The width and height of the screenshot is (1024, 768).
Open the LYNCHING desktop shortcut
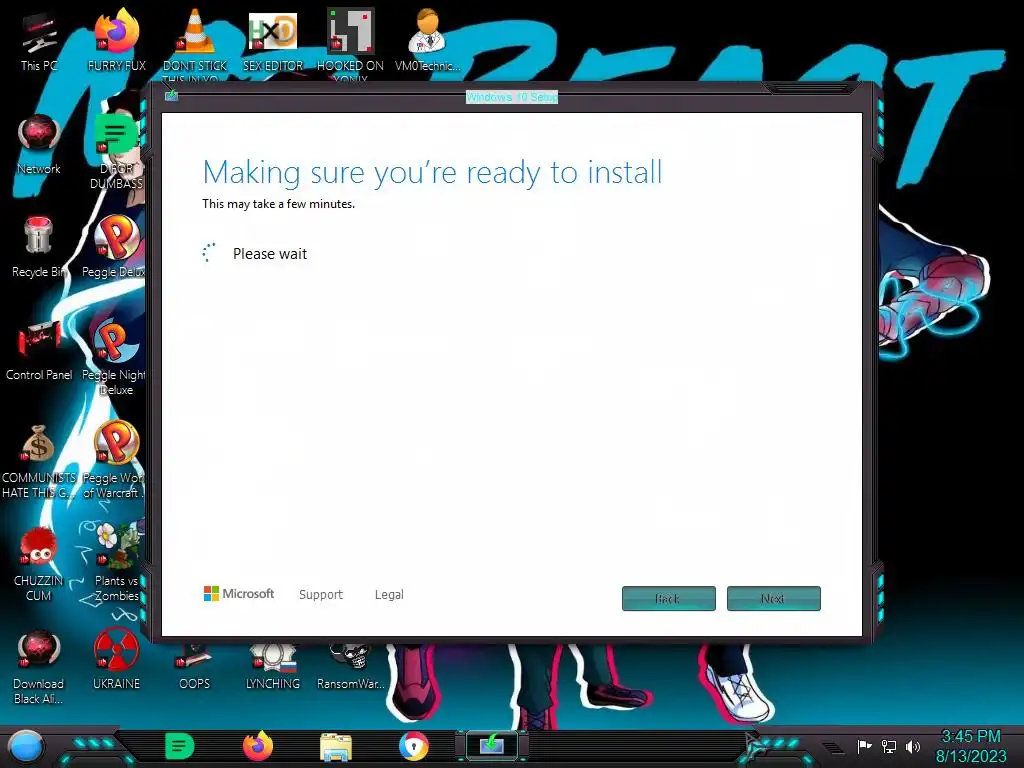(273, 666)
